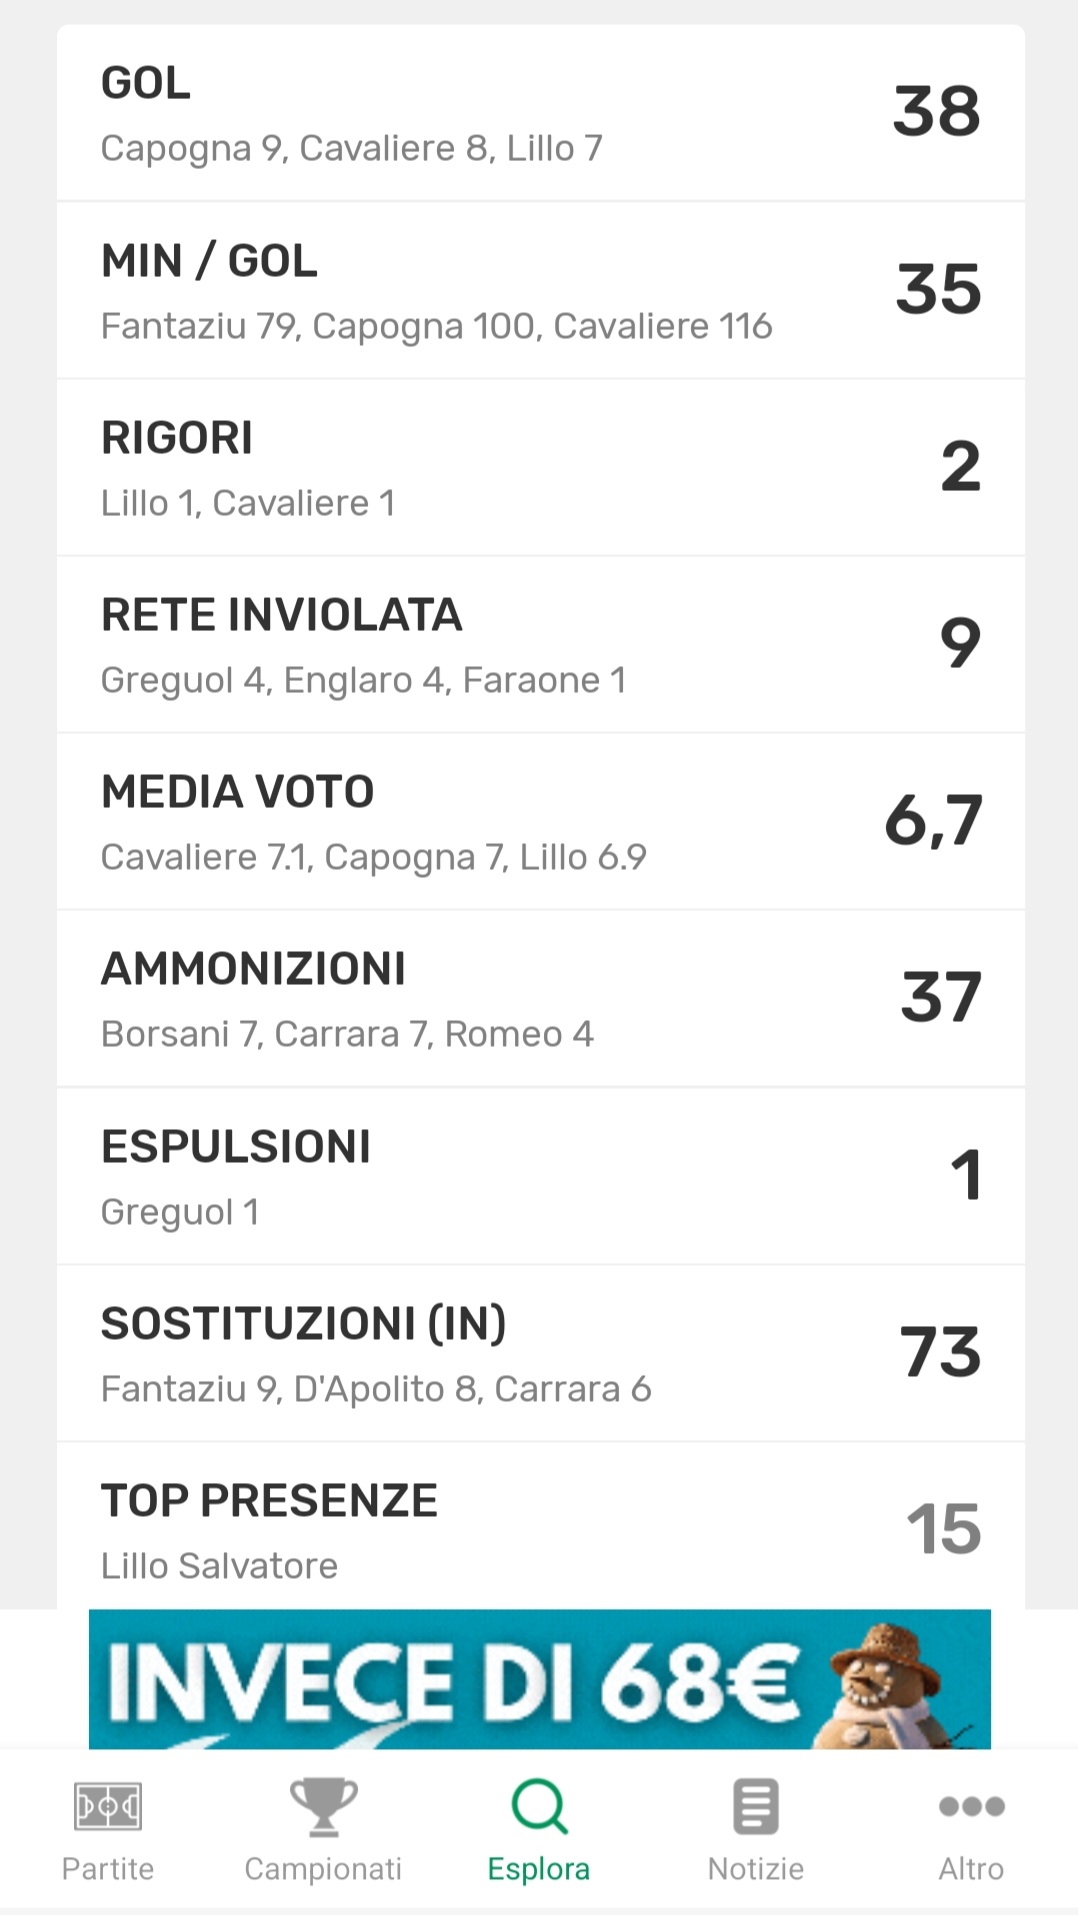The image size is (1078, 1915).
Task: Select the SOSTITUZIONI (IN) row
Action: (540, 1354)
